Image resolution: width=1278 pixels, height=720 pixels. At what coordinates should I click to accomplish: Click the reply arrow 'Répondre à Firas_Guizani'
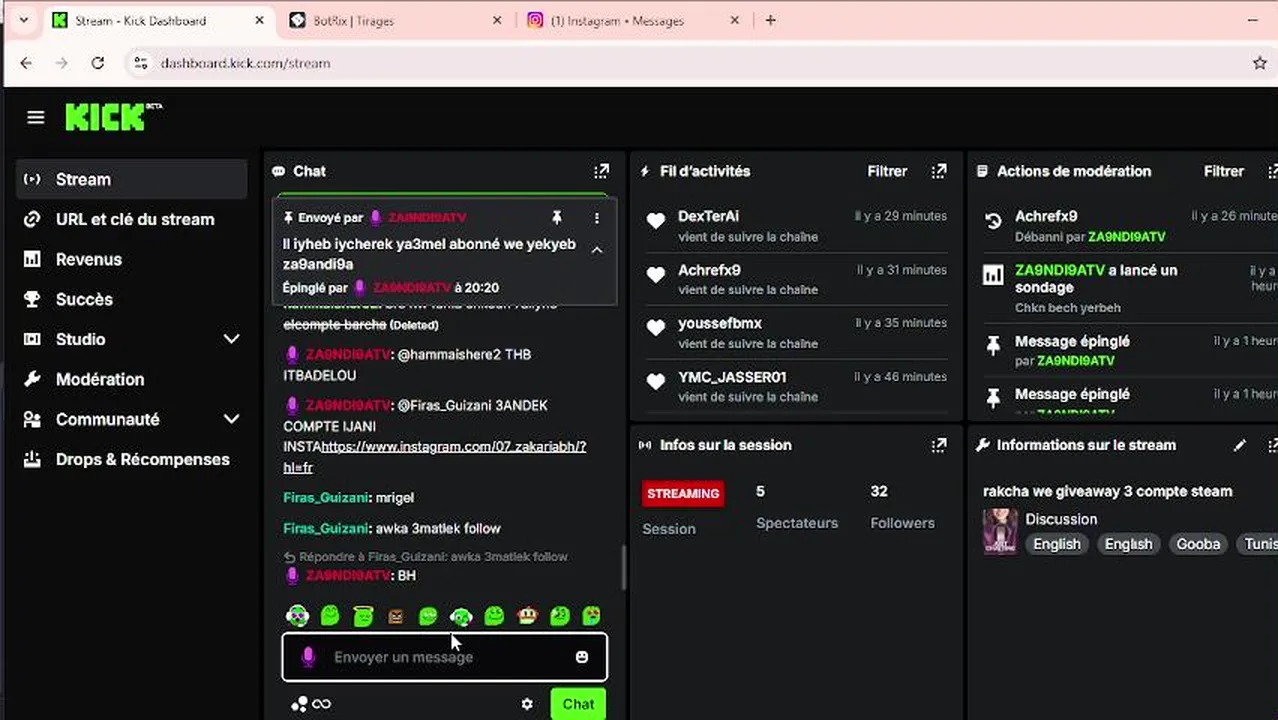tap(289, 557)
